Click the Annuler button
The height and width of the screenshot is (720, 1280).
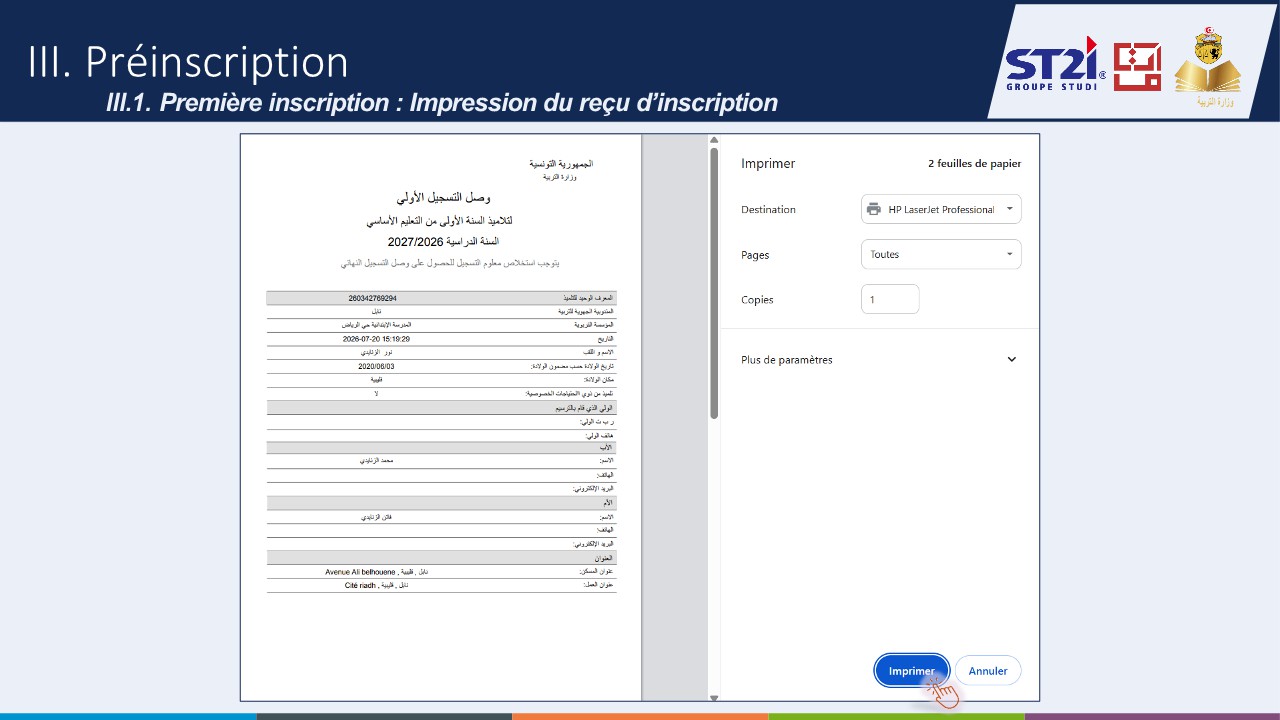988,671
